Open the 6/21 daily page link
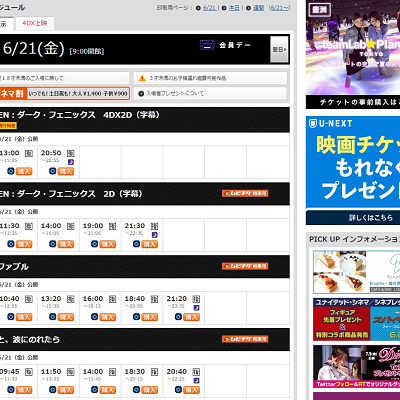Screen dimensions: 400x400 pyautogui.click(x=209, y=8)
